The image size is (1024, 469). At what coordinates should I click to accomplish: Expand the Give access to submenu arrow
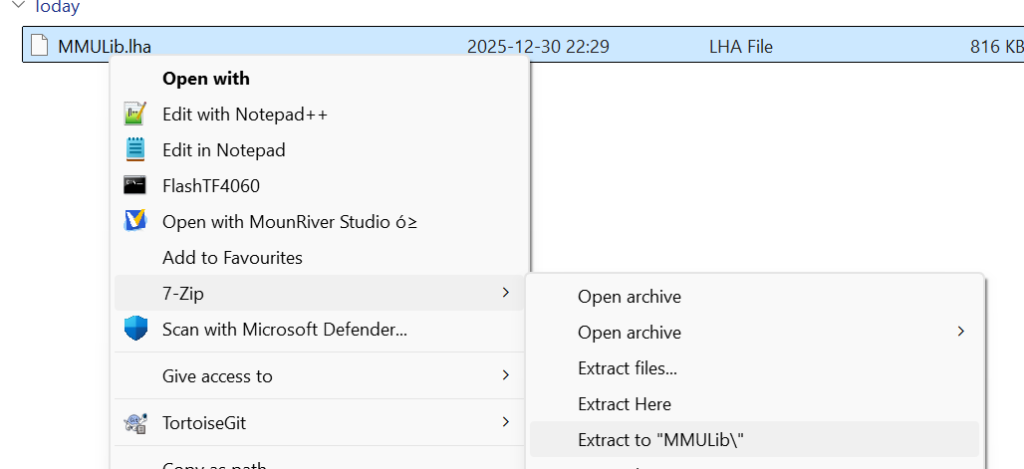506,376
